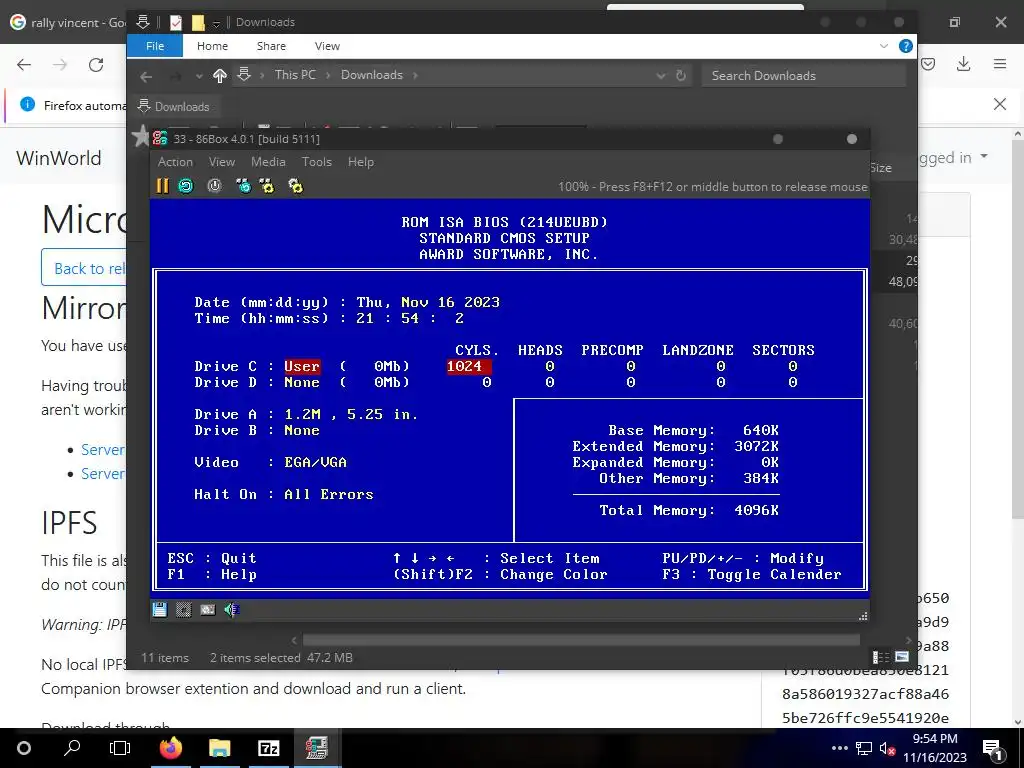Switch explorer to large icons view
1024x768 pixels.
pos(902,657)
